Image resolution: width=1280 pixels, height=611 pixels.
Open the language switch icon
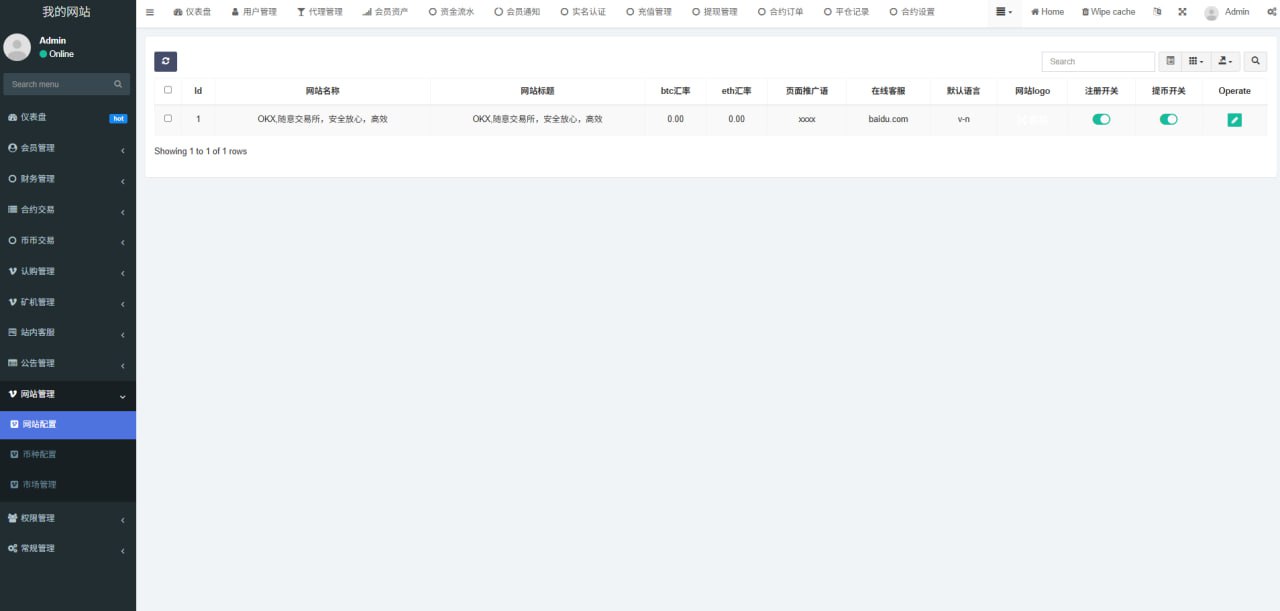1157,12
